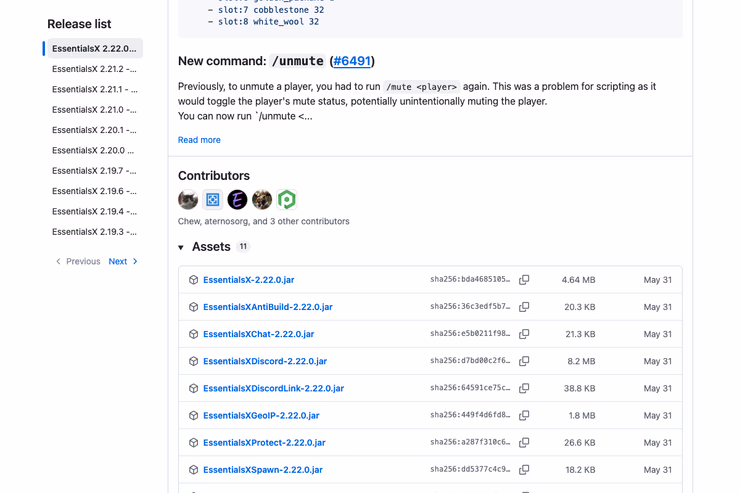This screenshot has width=740, height=493.
Task: Select EssentialsX 2.19.3 in release list
Action: tap(95, 232)
